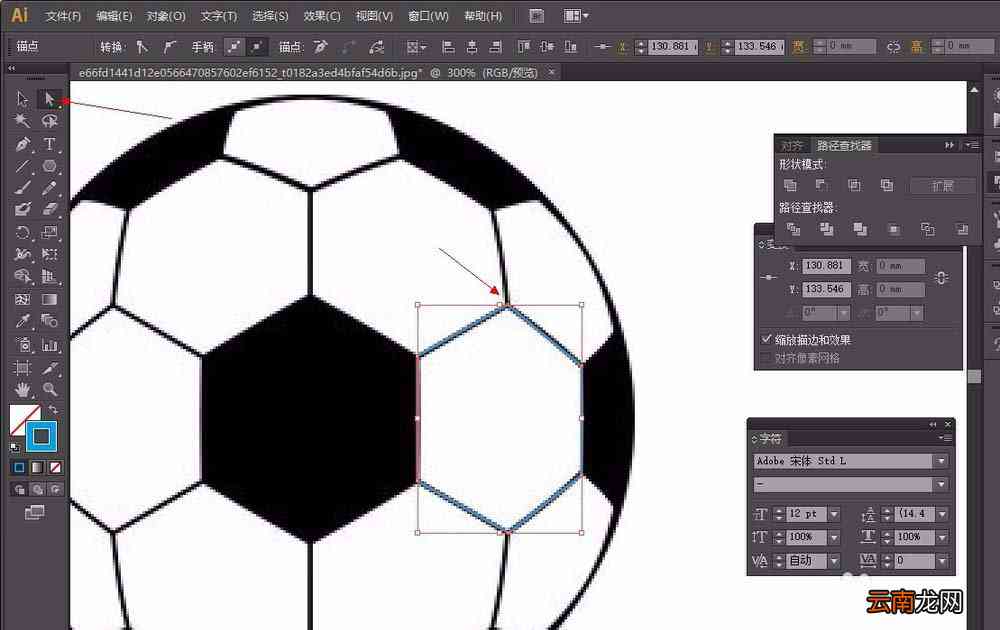The width and height of the screenshot is (1000, 630).
Task: Click Minus Front in Pathfinder shape modes
Action: click(821, 185)
